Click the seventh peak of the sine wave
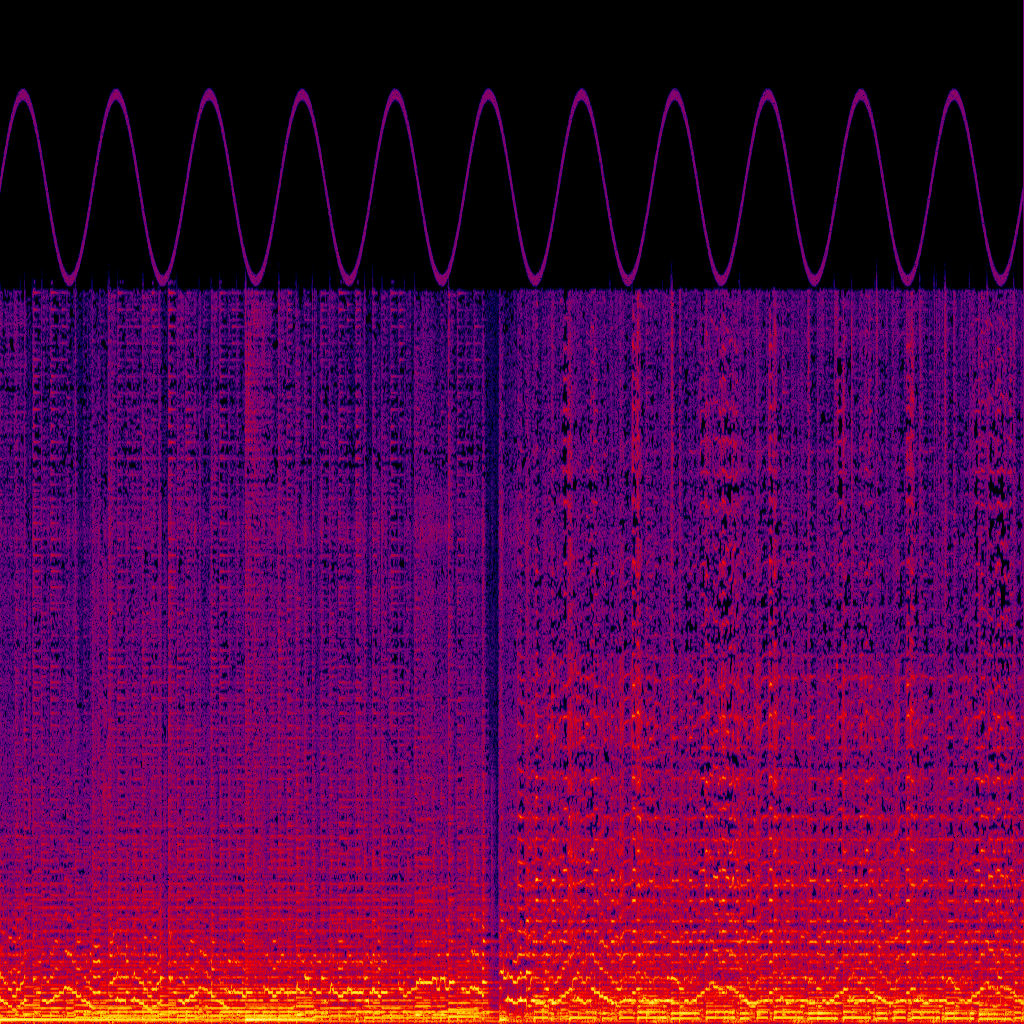 pyautogui.click(x=581, y=95)
